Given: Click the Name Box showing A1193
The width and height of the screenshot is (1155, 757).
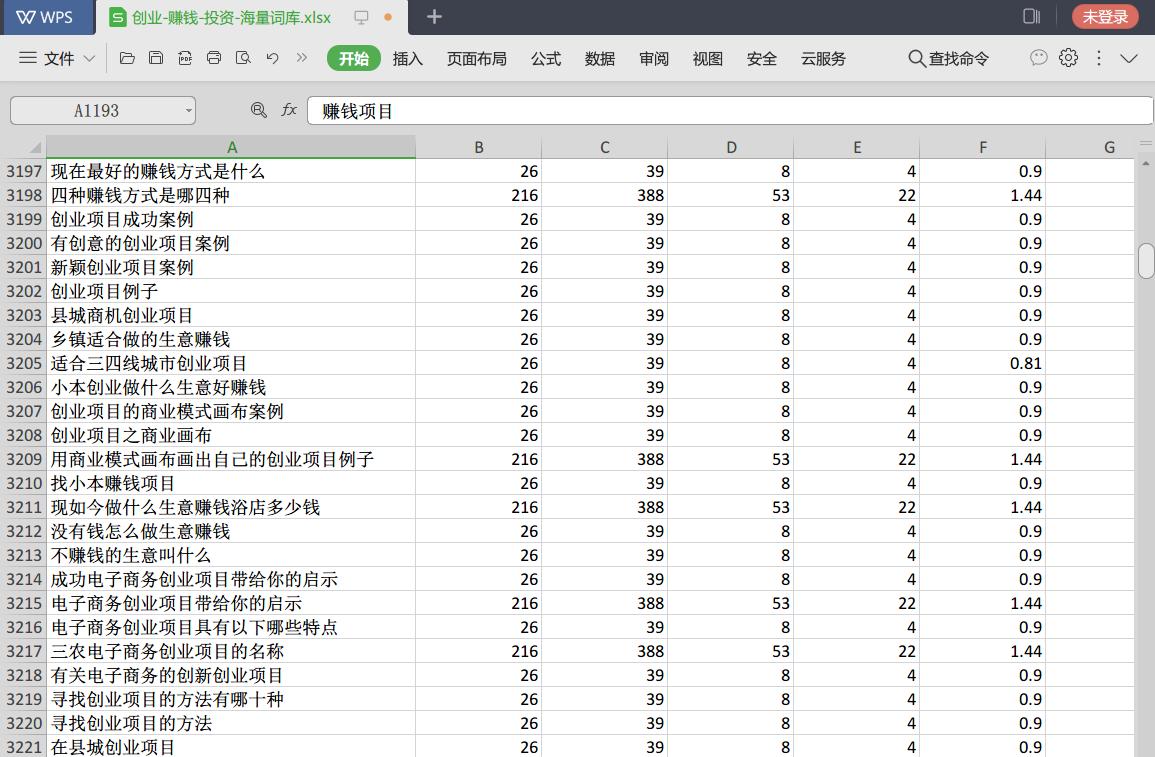Looking at the screenshot, I should [96, 110].
